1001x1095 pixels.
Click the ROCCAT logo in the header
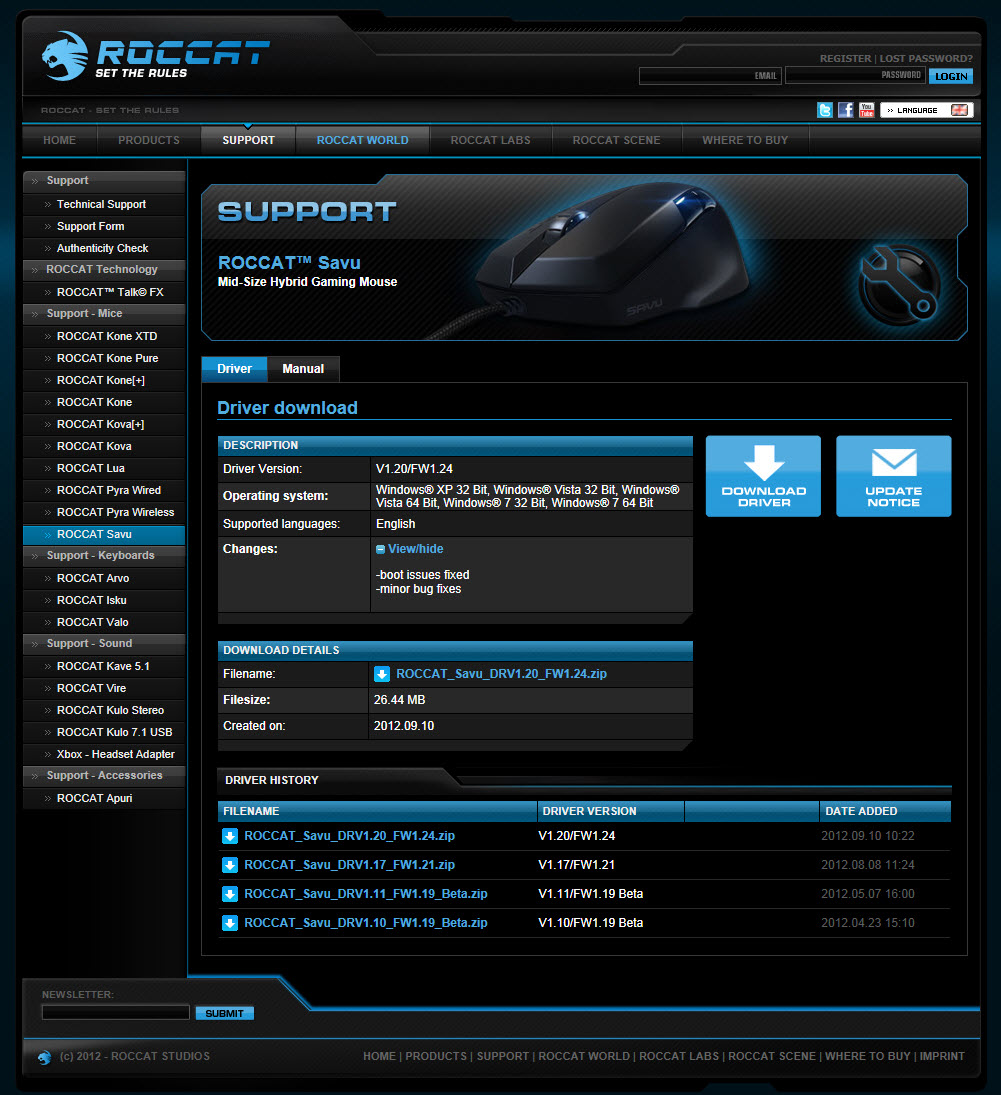point(155,56)
